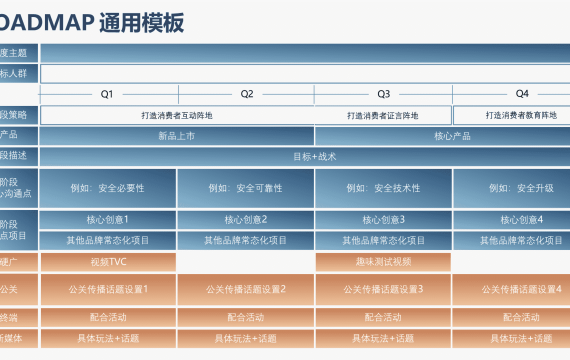The height and width of the screenshot is (360, 570).
Task: Click the empty white 目标人群 content box
Action: coord(305,74)
